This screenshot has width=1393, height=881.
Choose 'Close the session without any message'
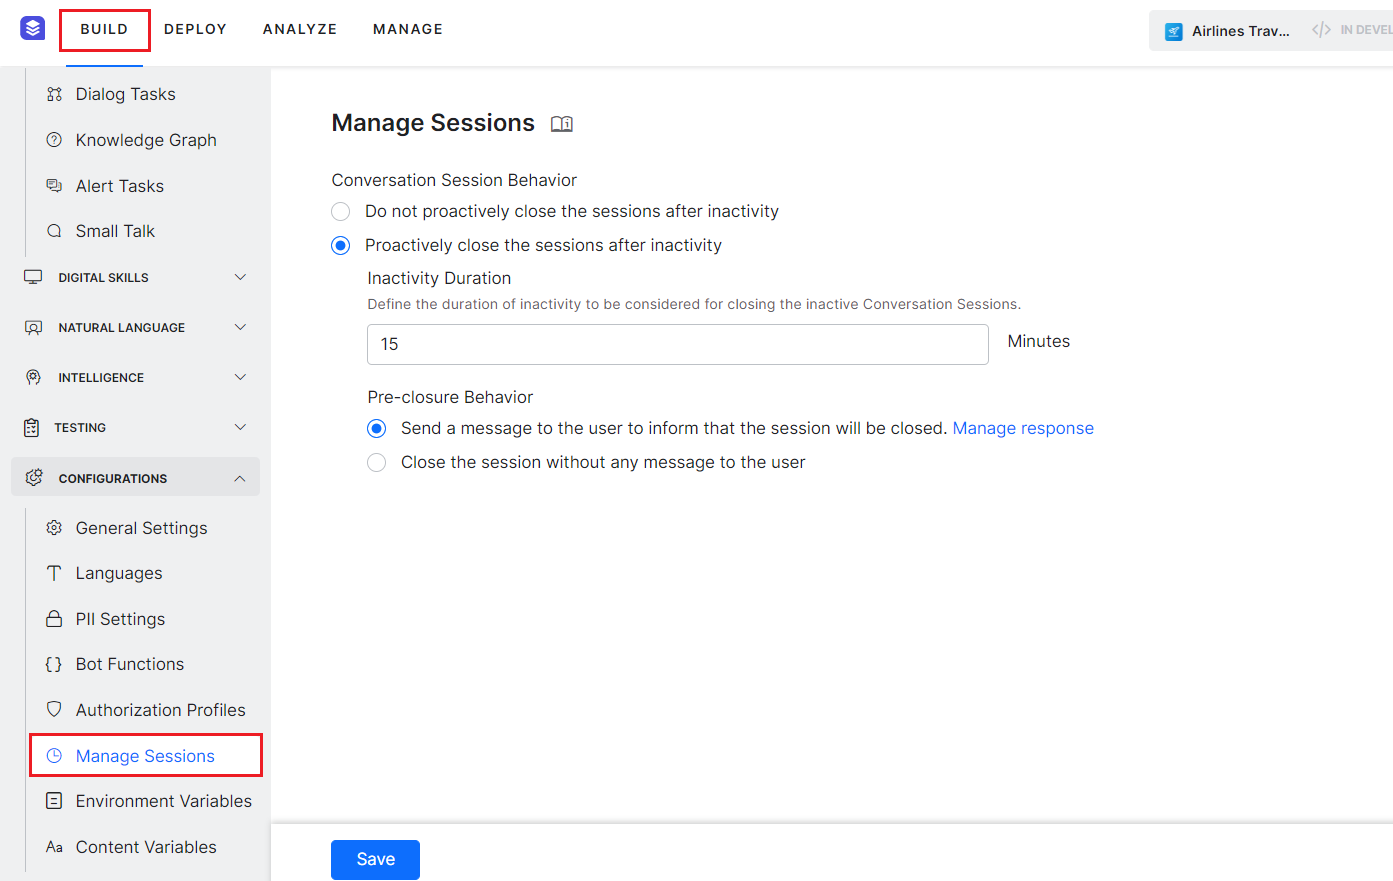(376, 462)
